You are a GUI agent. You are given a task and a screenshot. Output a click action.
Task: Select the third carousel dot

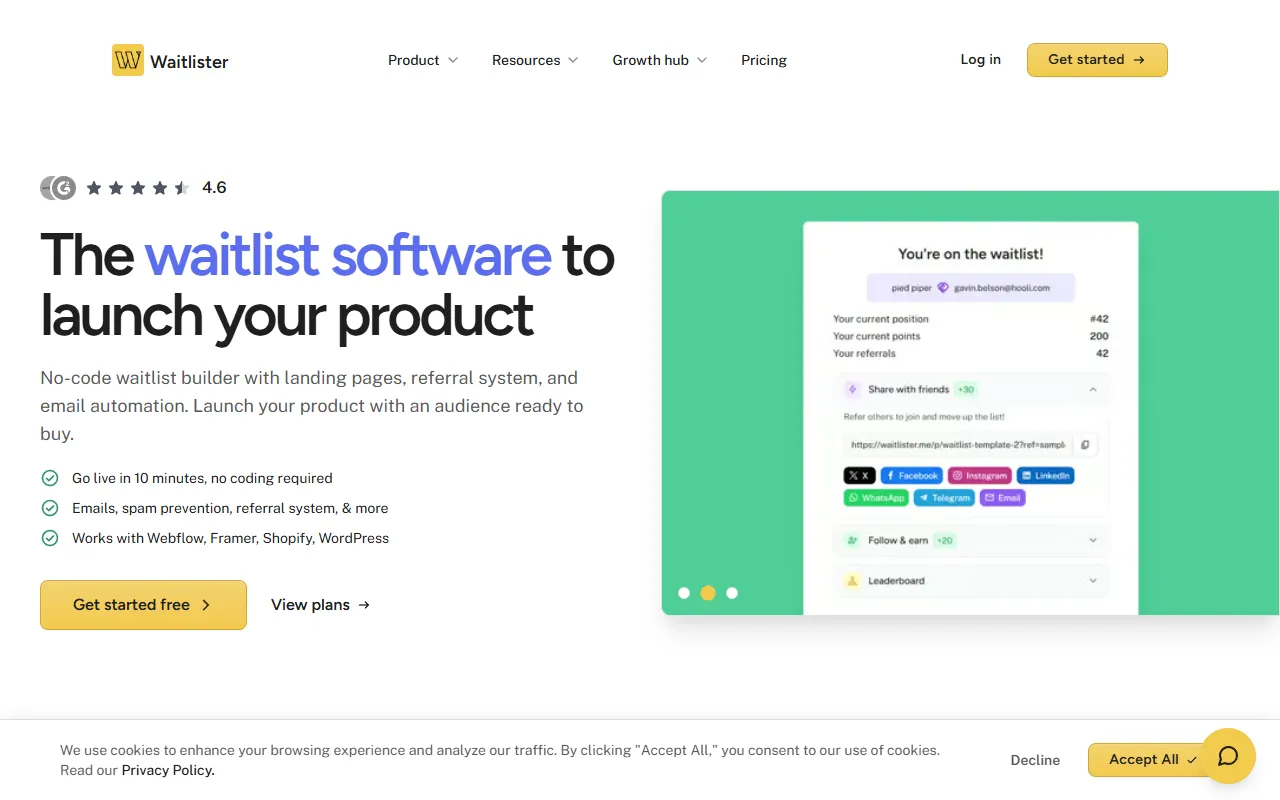click(x=732, y=593)
